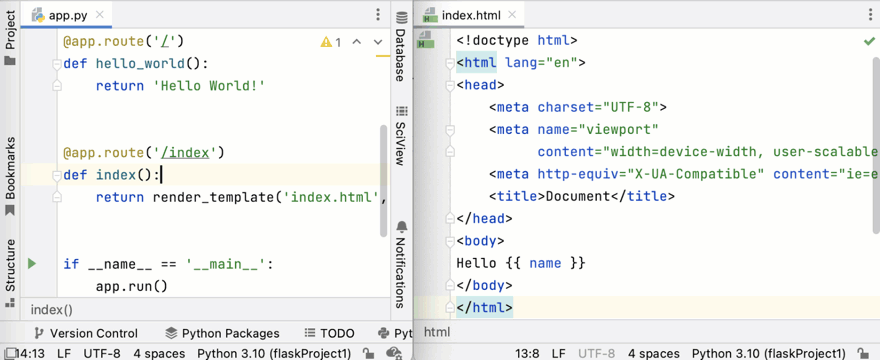Click the hello_world function name
Screen dimensions: 880x360
click(140, 63)
